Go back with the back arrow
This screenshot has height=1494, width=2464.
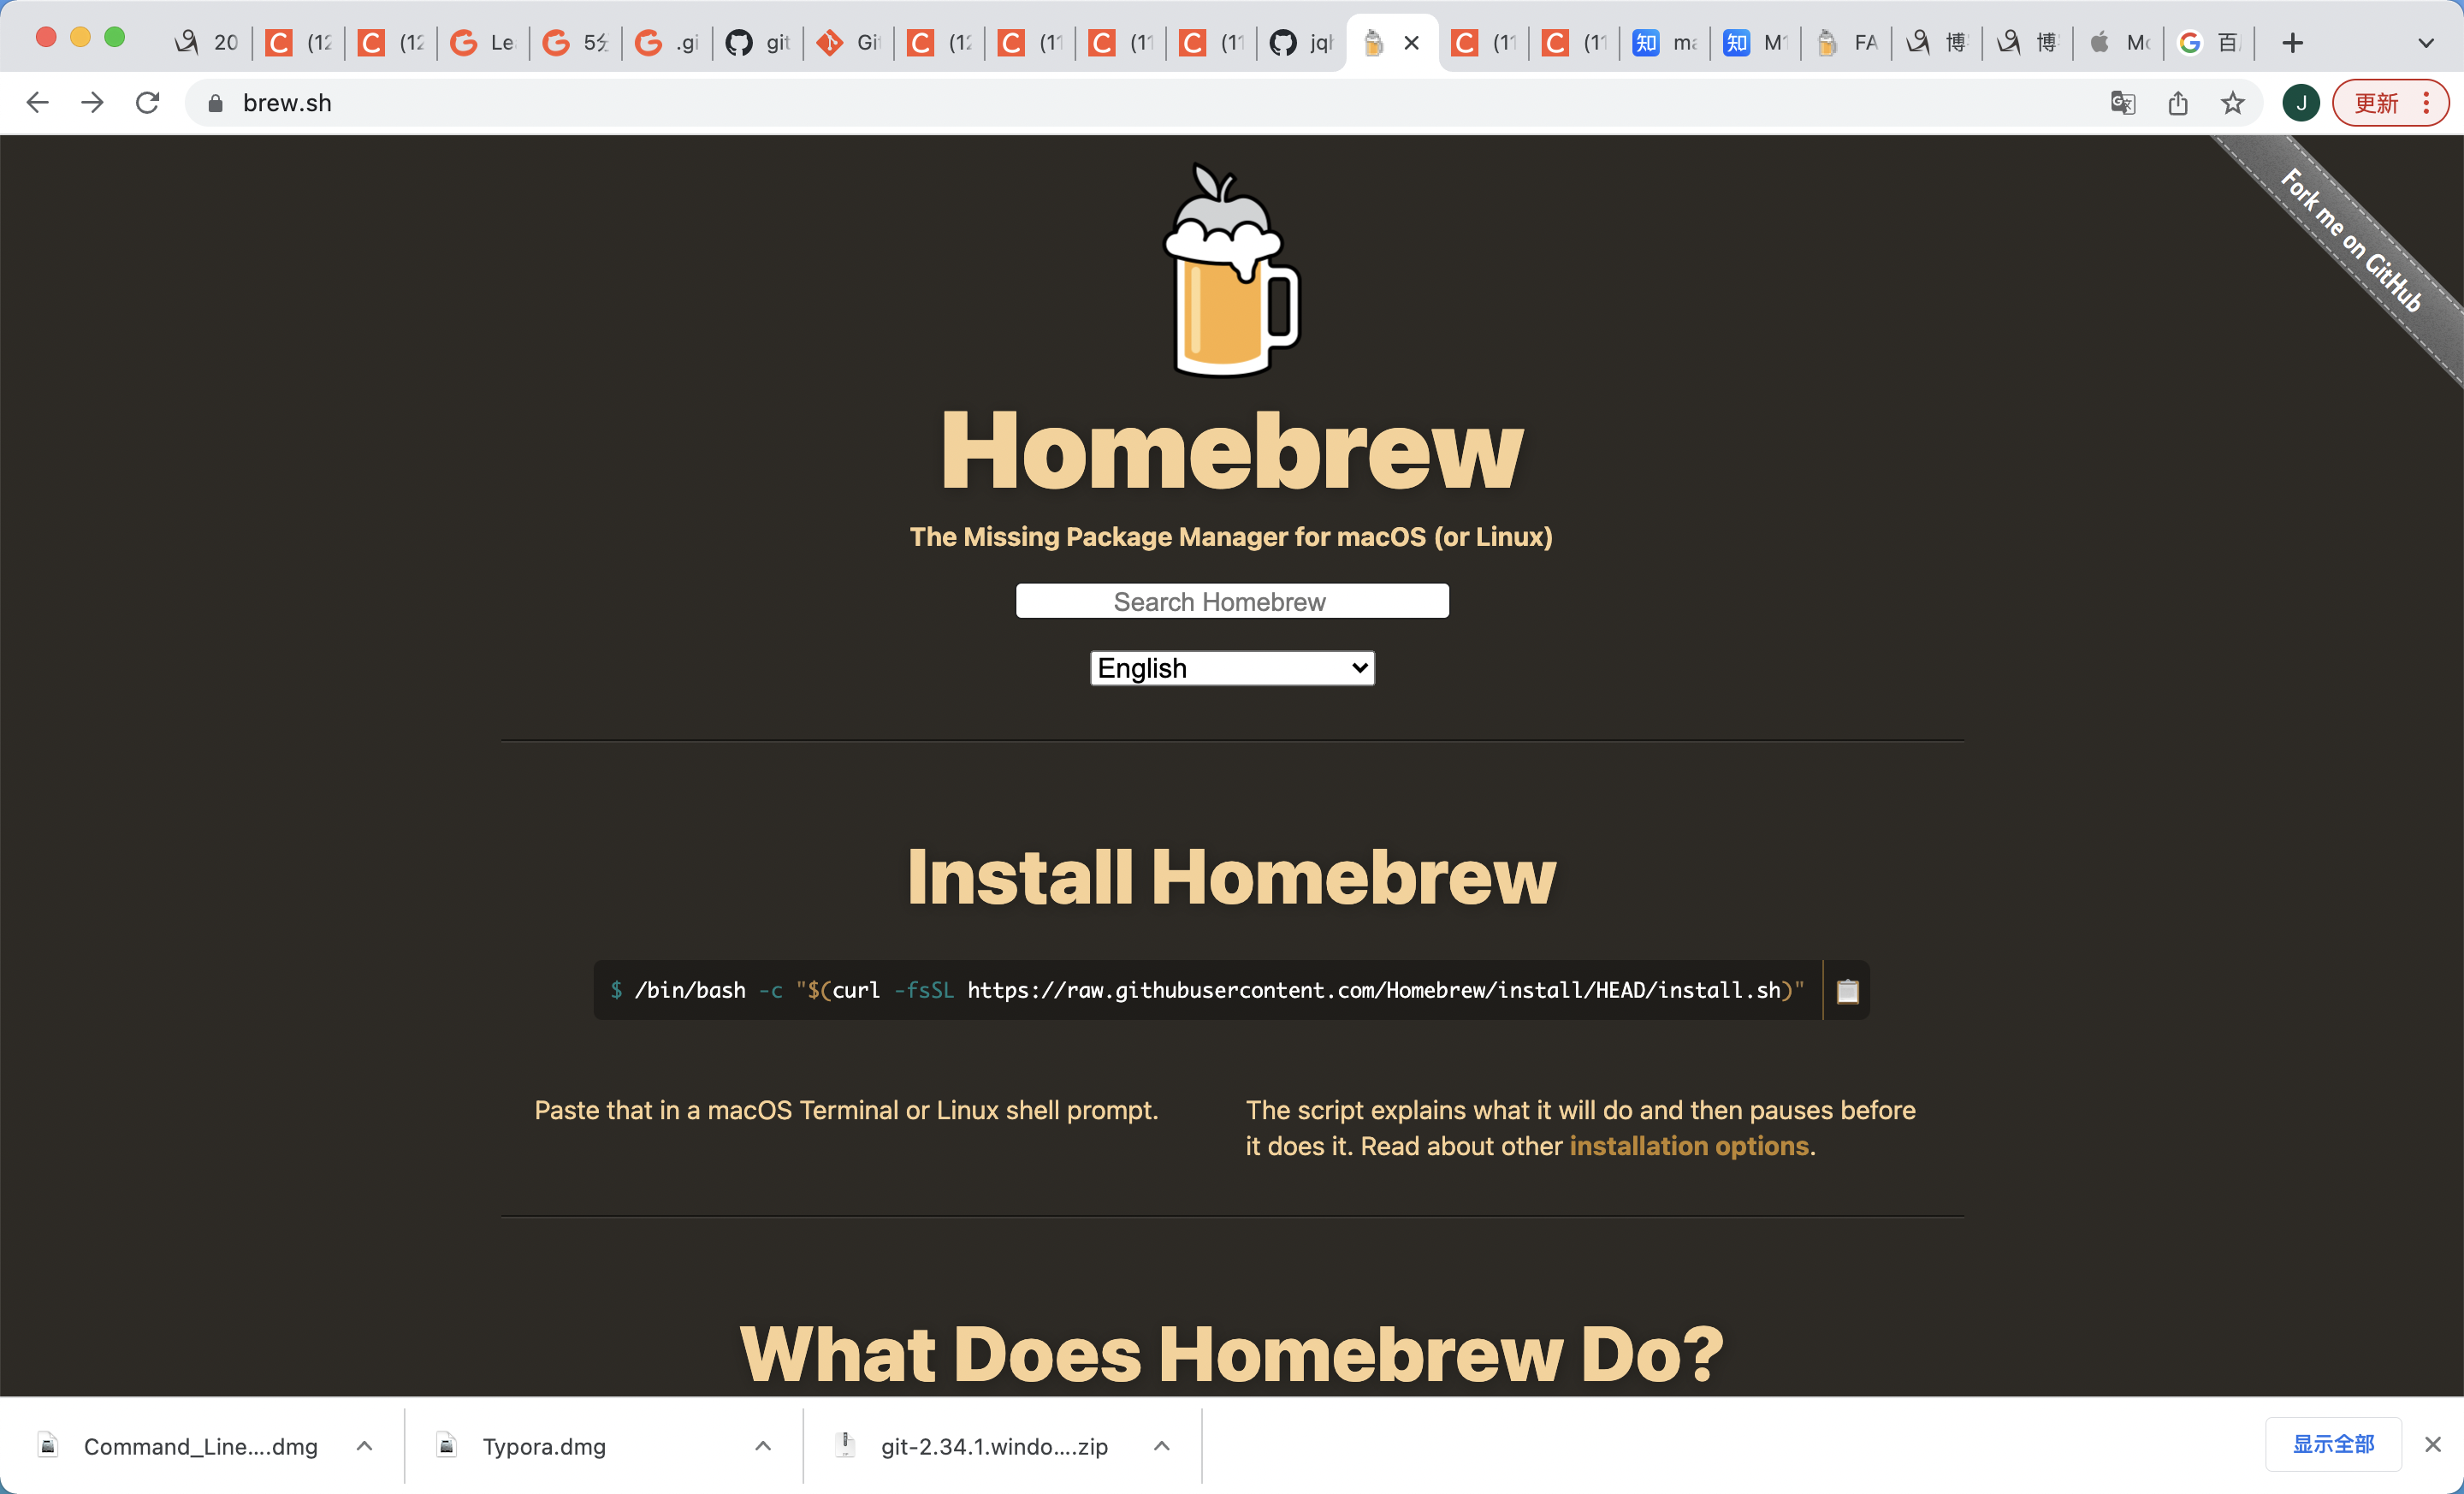[37, 103]
